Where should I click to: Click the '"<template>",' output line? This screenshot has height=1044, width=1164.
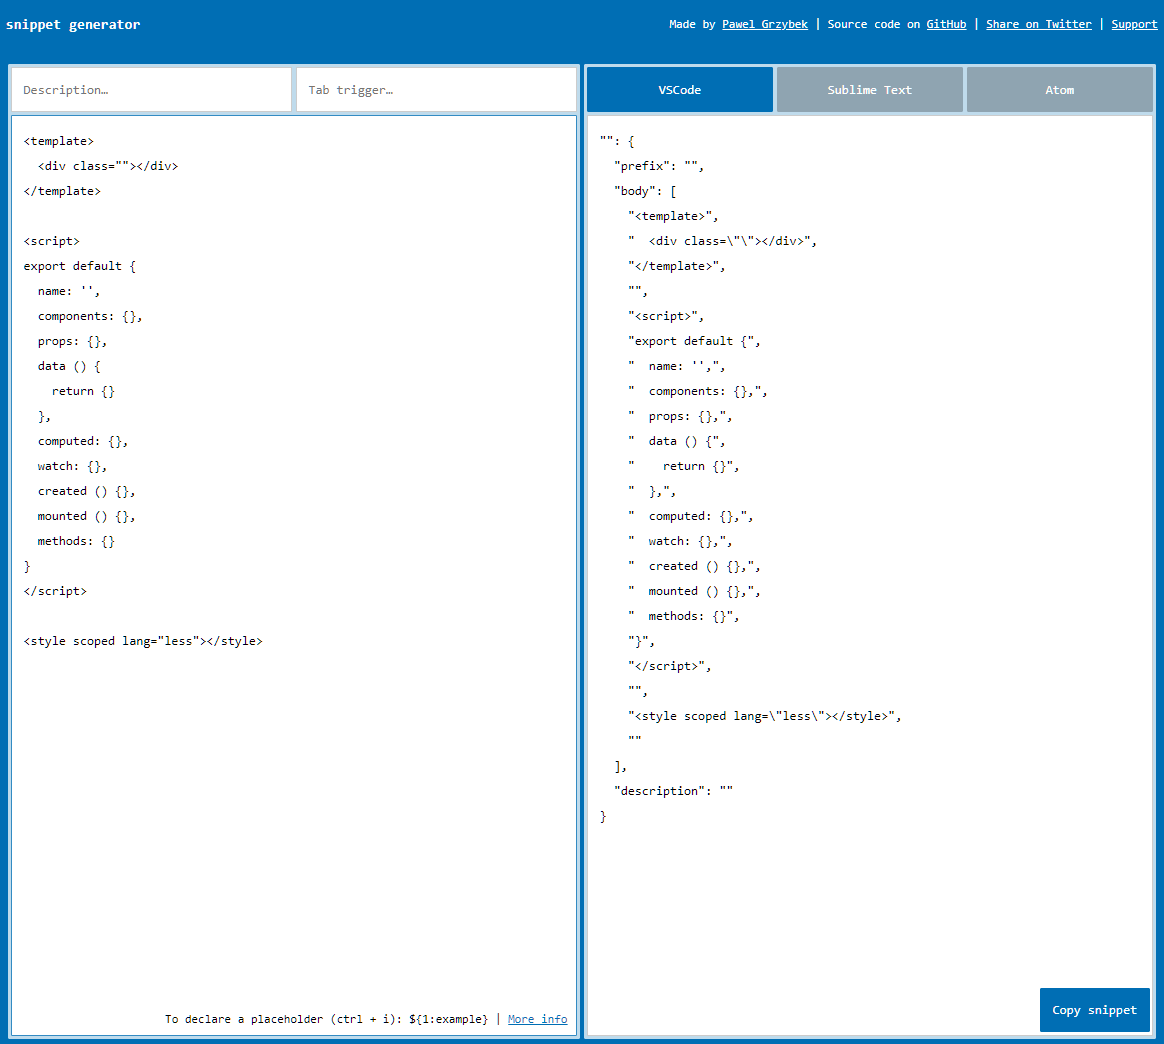[673, 216]
